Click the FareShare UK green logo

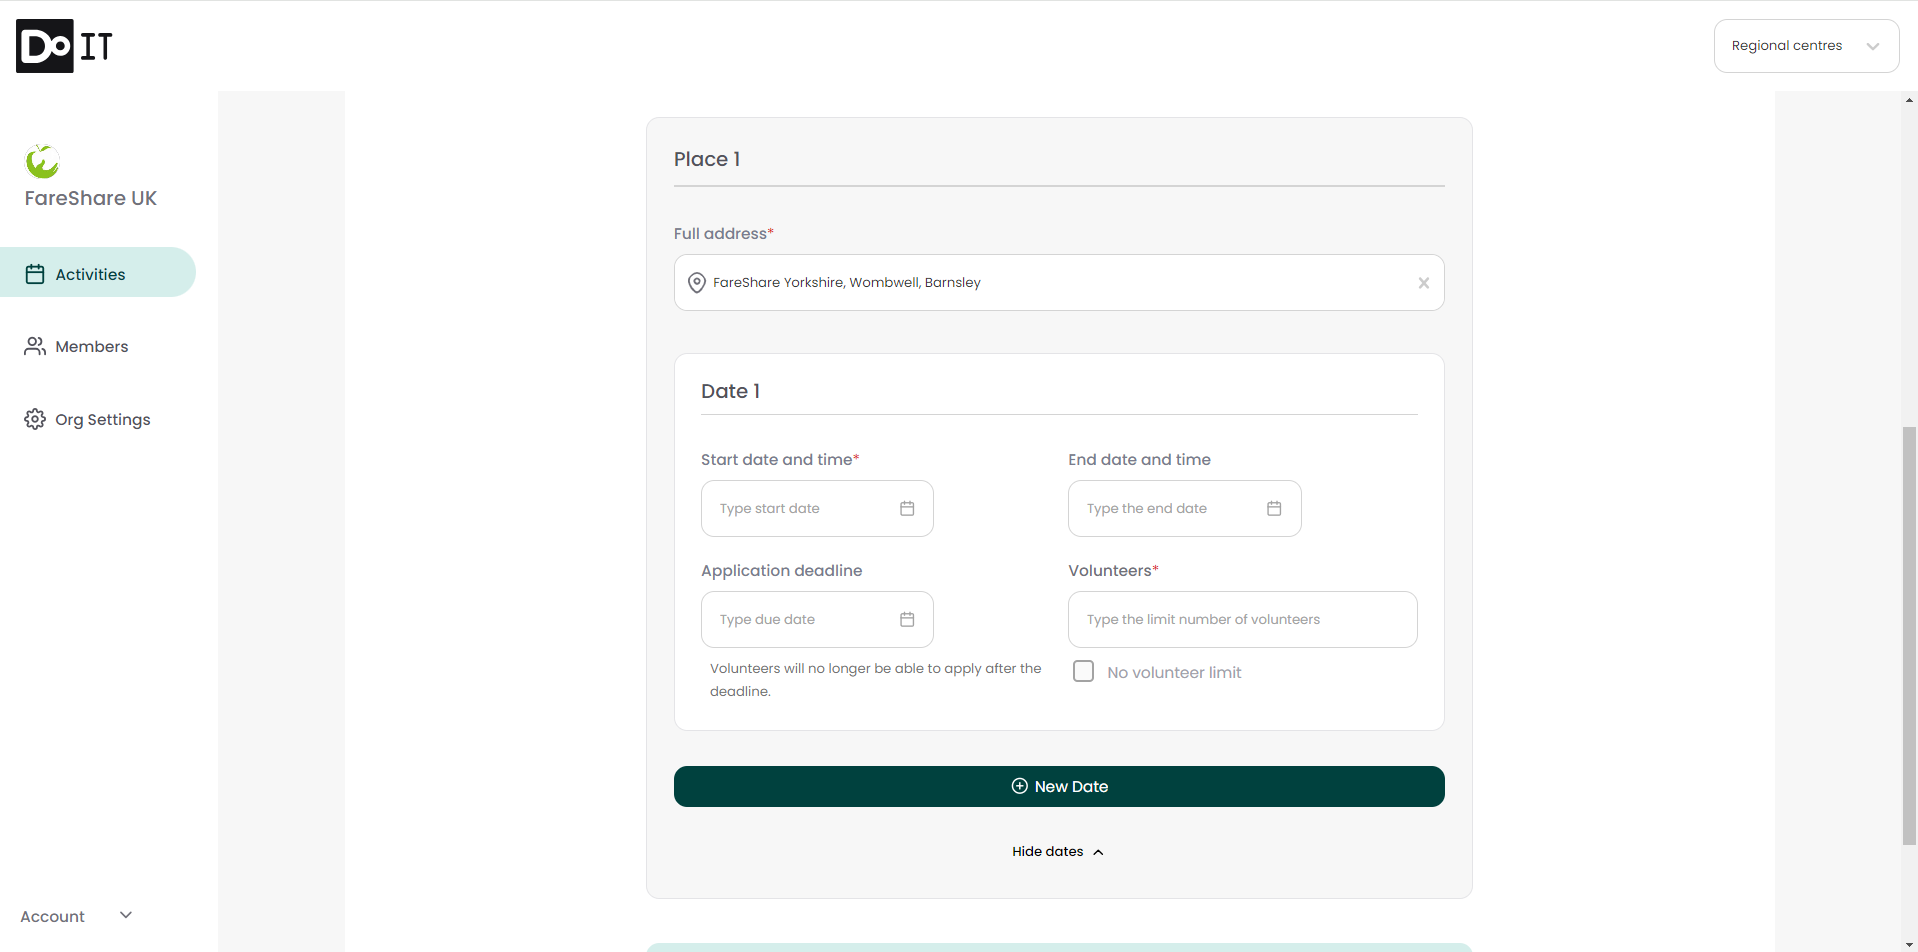(42, 161)
